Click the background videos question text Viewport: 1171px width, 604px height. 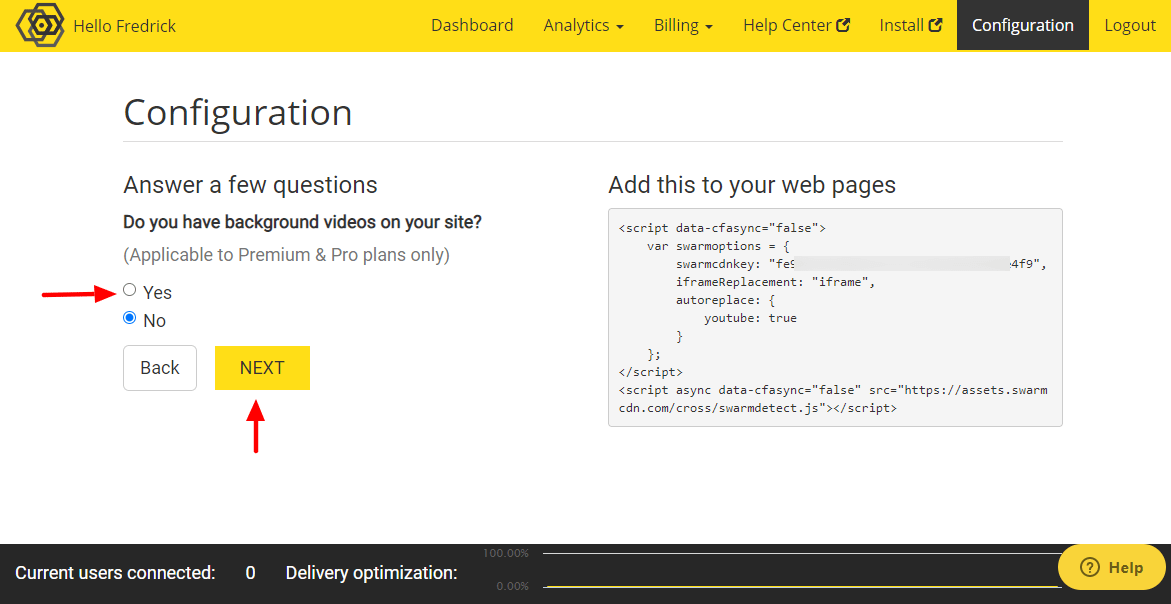coord(302,222)
